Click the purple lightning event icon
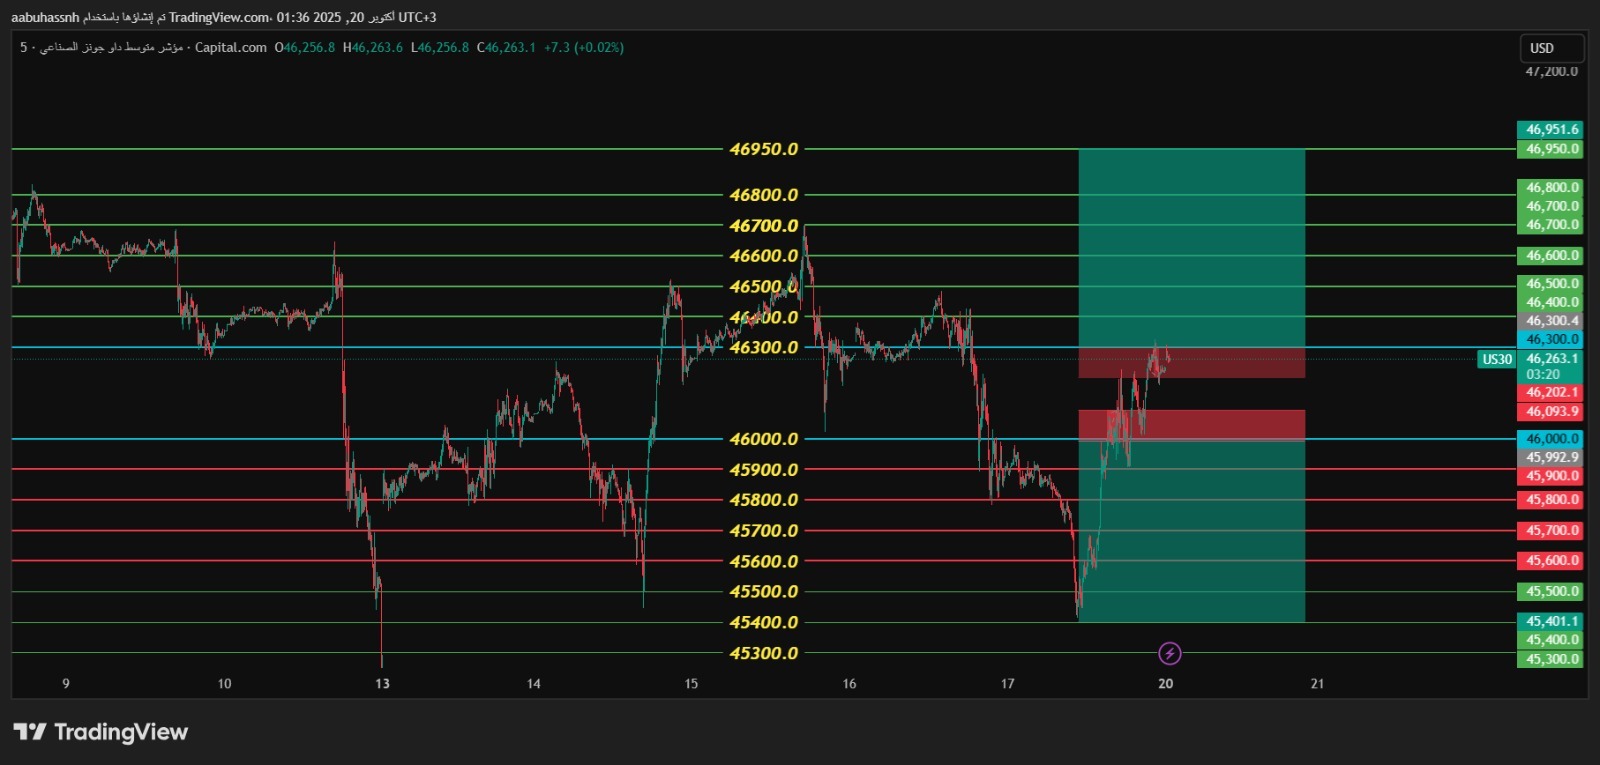Viewport: 1600px width, 765px height. coord(1169,654)
